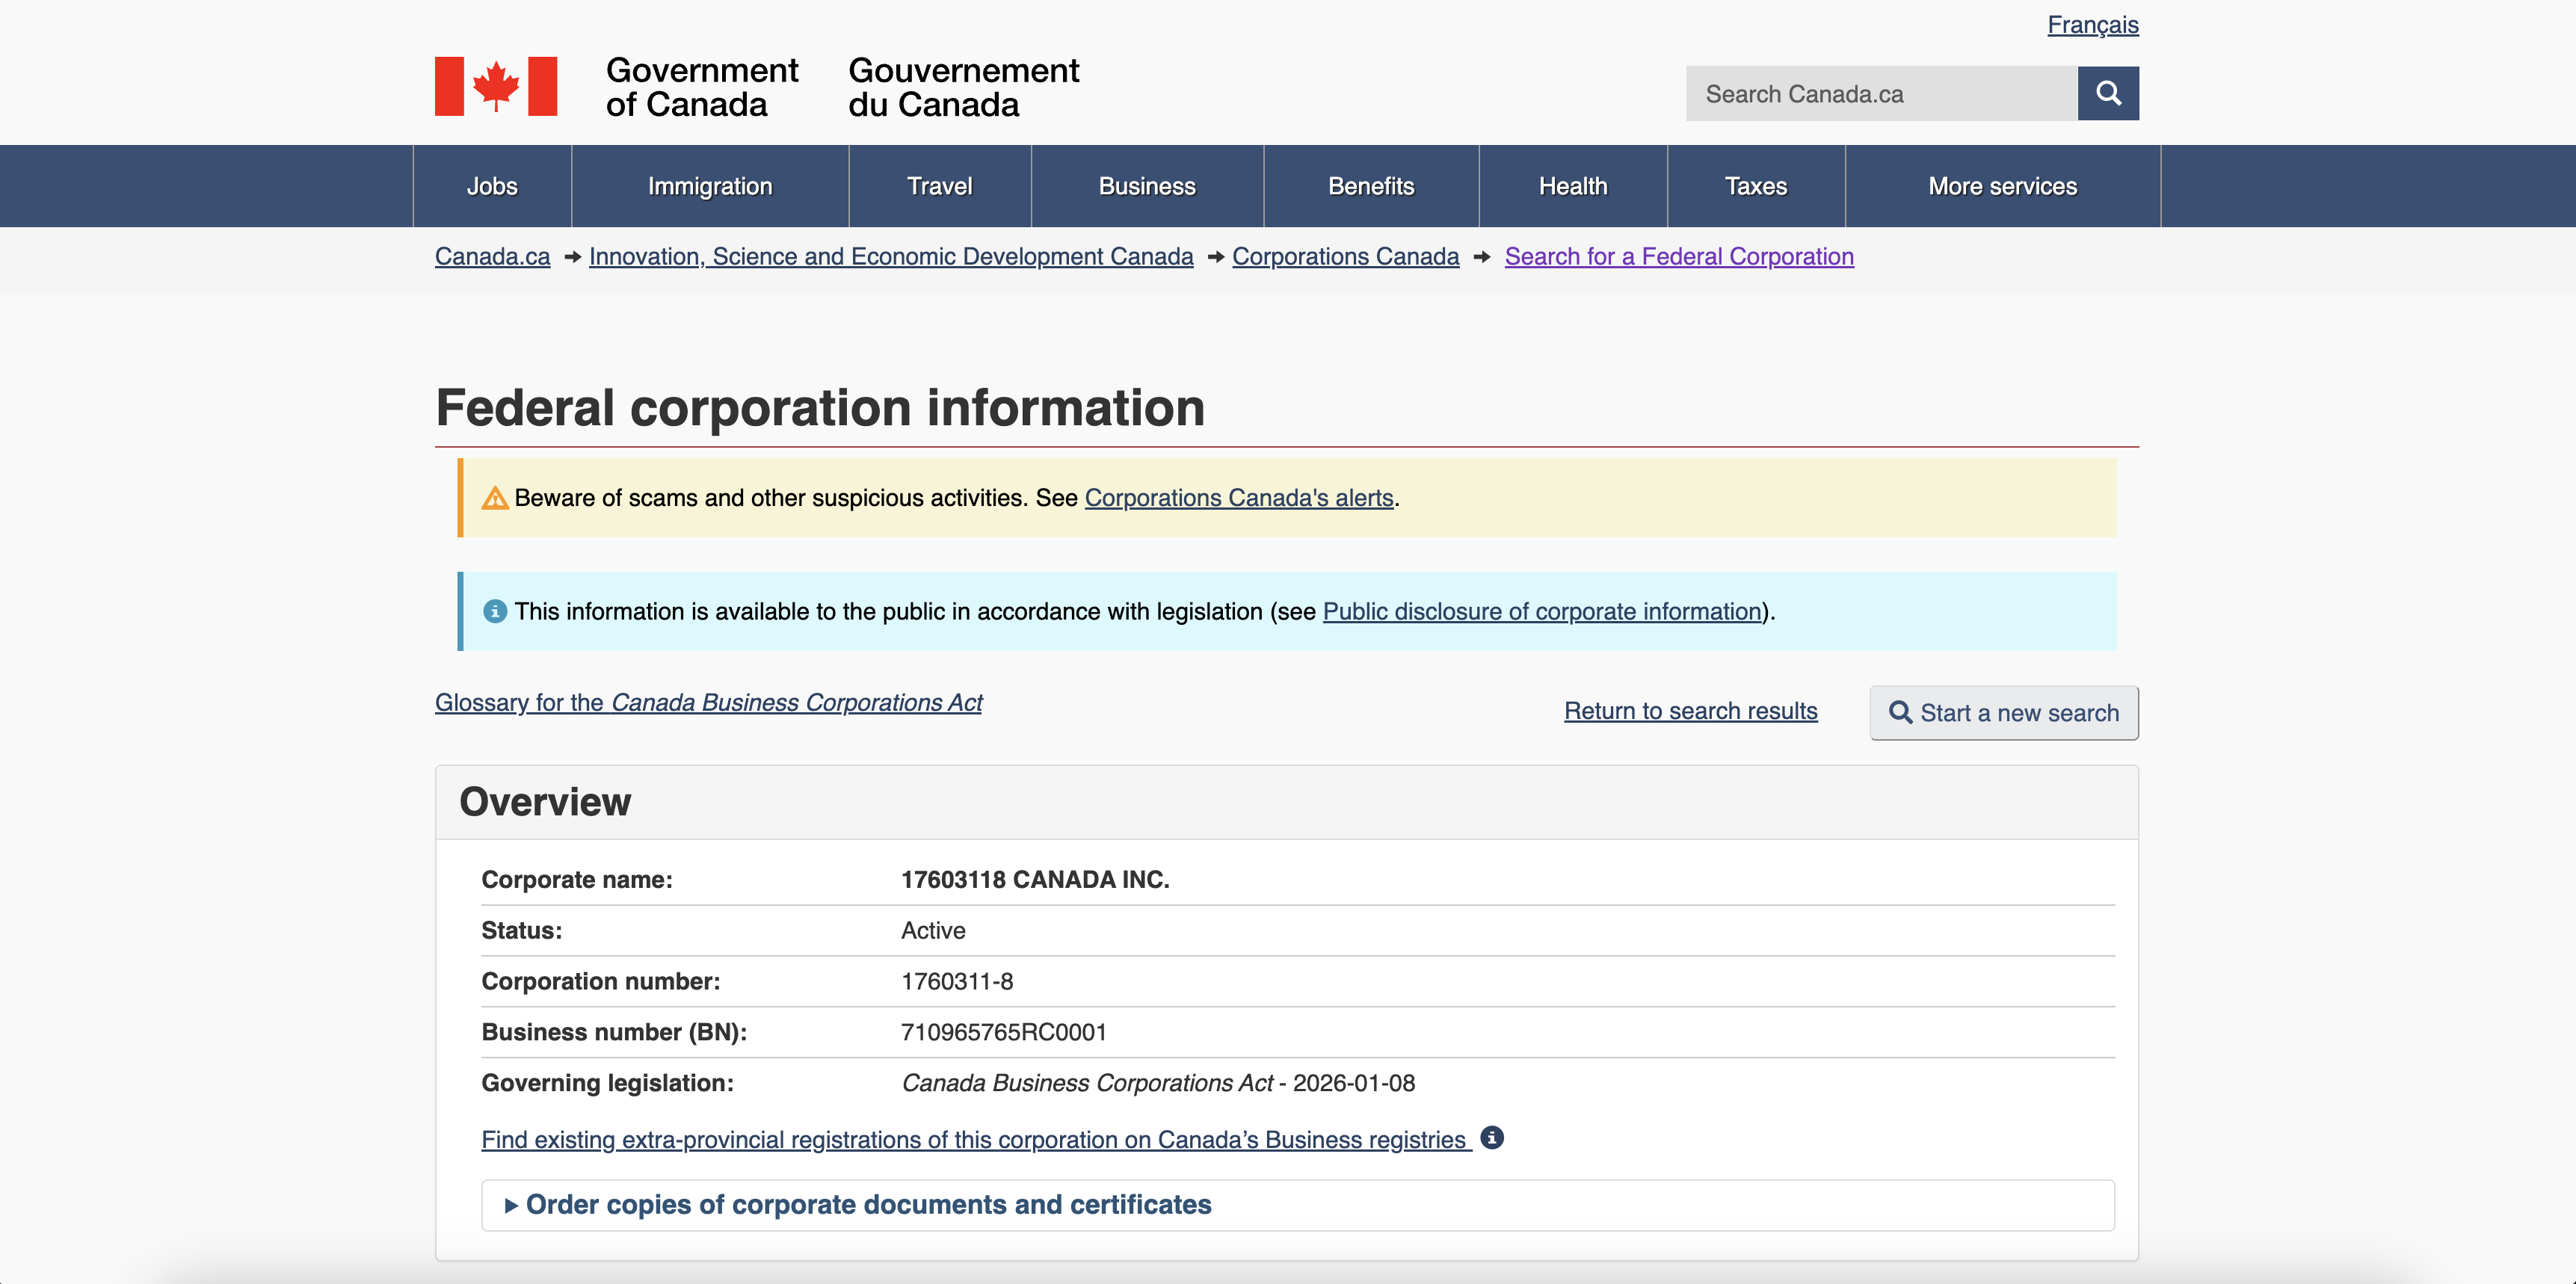Focus the Search Canada.ca input field

click(1880, 94)
